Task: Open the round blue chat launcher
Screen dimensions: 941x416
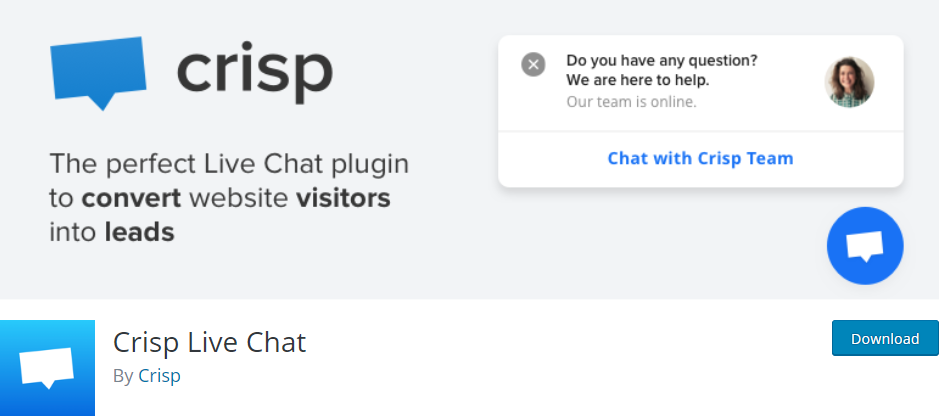Action: click(x=865, y=245)
